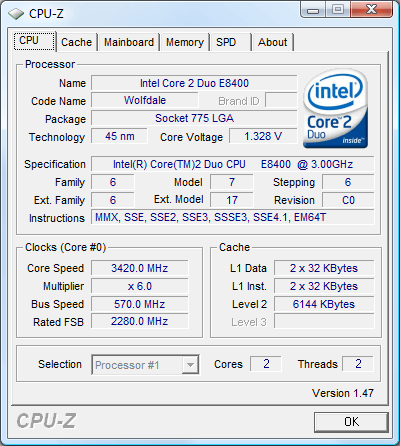Switch to the Memory tab
The height and width of the screenshot is (446, 400).
tap(185, 42)
